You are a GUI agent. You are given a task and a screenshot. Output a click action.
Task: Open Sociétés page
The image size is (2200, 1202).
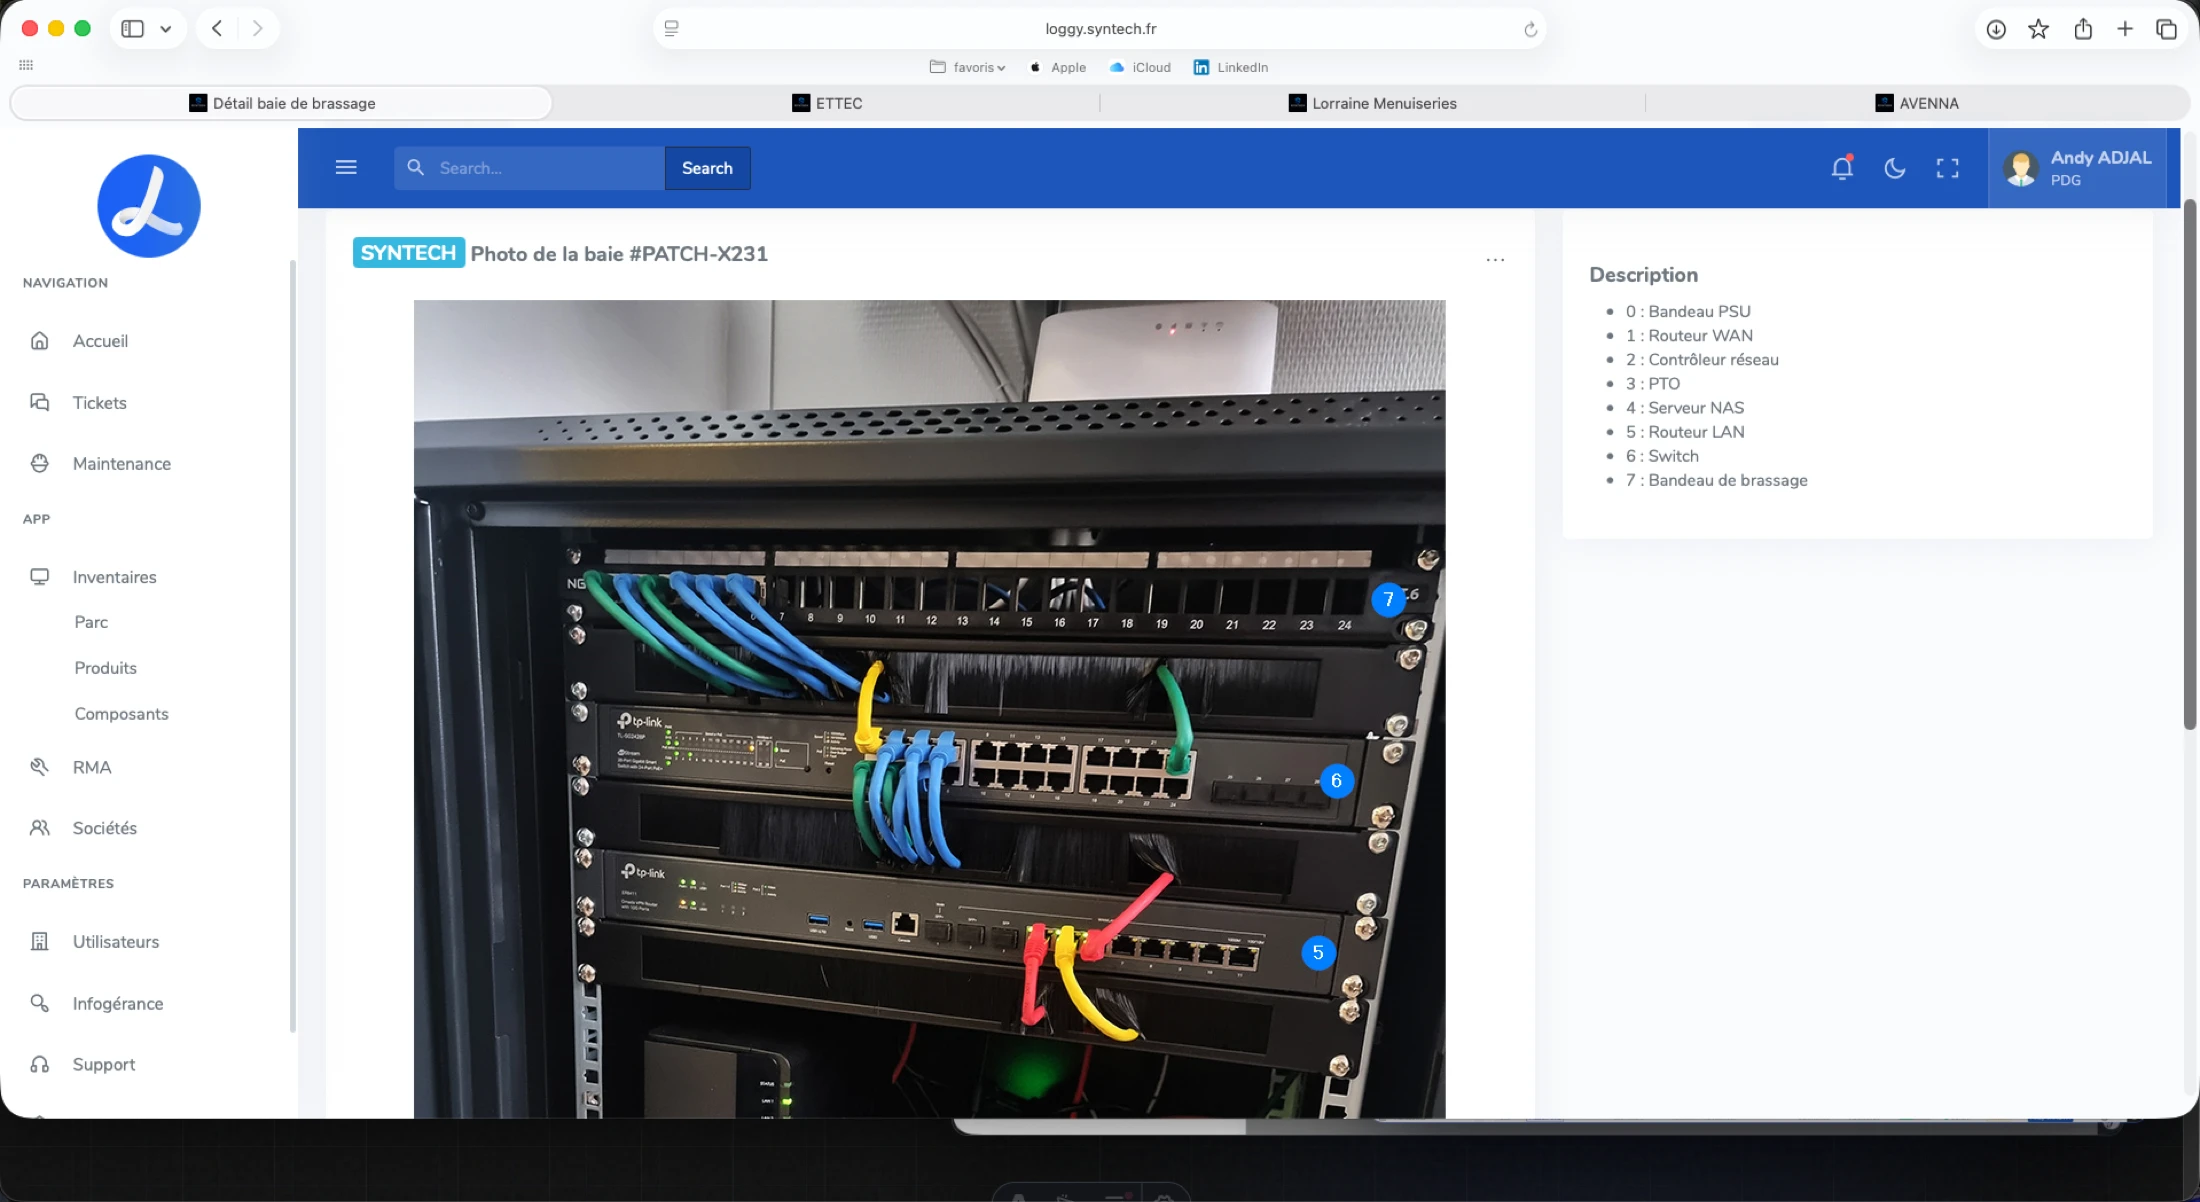(104, 828)
